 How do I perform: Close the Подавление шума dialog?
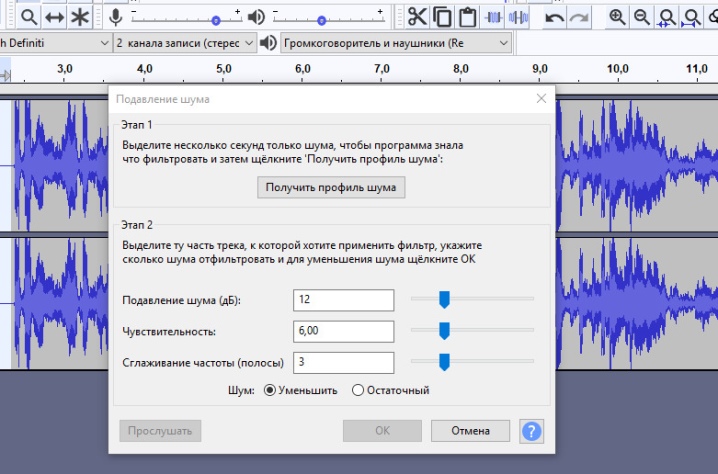point(541,98)
